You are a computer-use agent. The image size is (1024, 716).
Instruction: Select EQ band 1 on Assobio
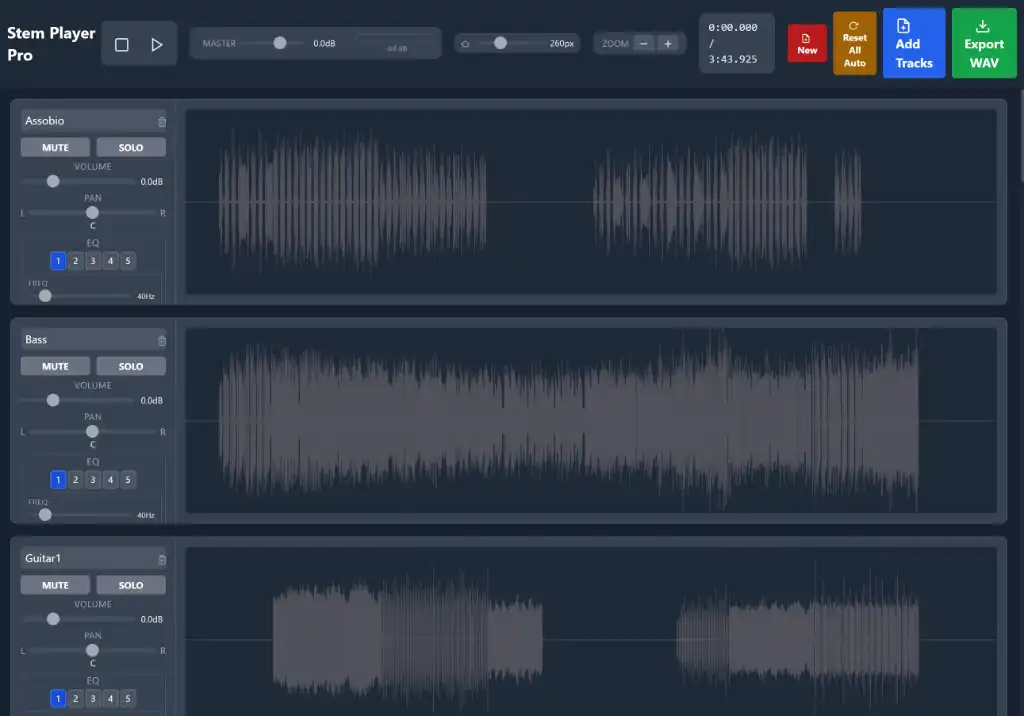[58, 261]
